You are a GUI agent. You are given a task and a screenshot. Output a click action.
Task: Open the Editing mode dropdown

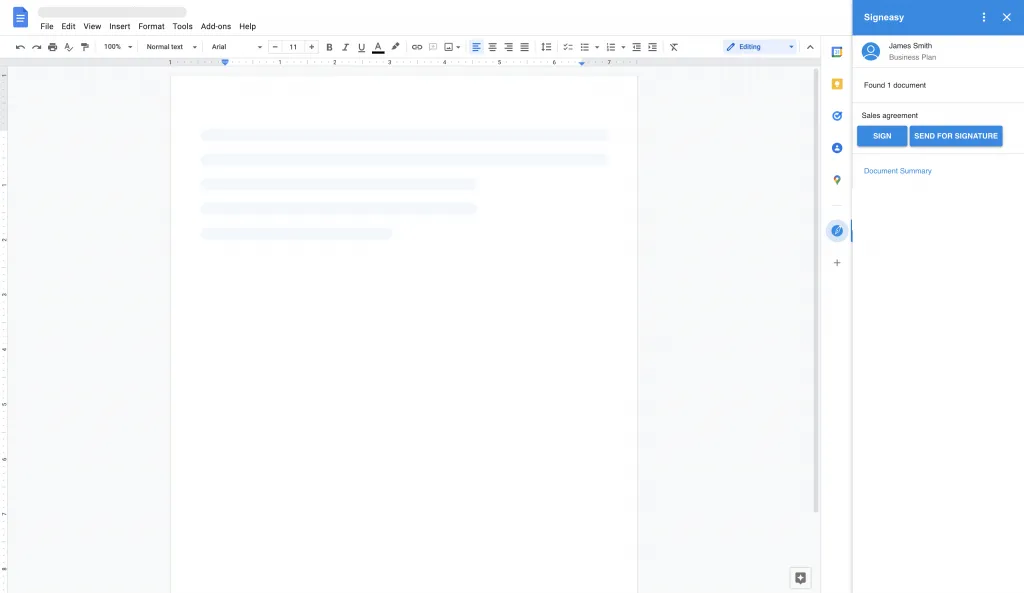point(760,47)
